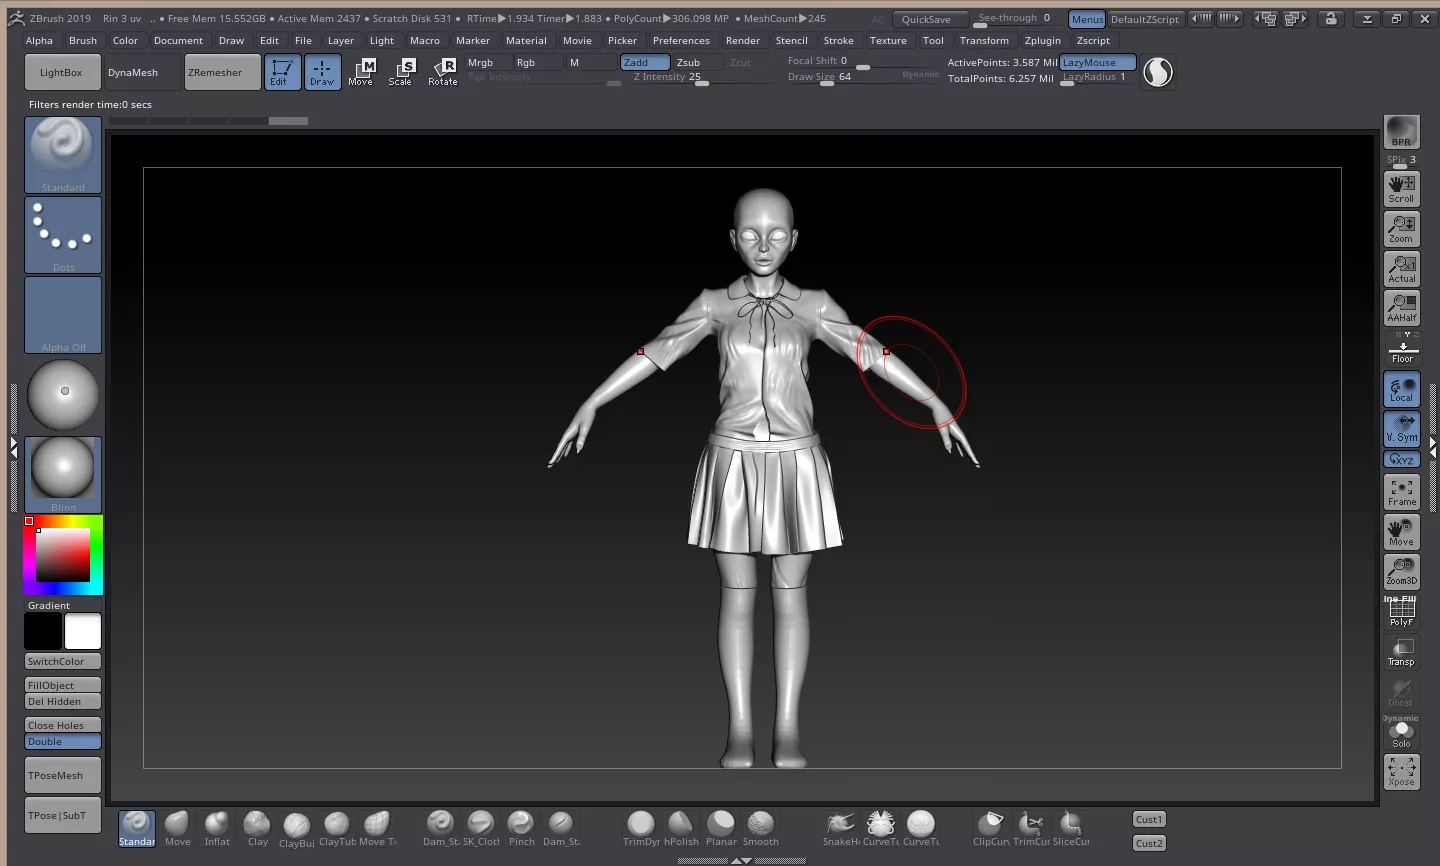Pick the hPolish brush
This screenshot has height=866, width=1440.
click(681, 827)
